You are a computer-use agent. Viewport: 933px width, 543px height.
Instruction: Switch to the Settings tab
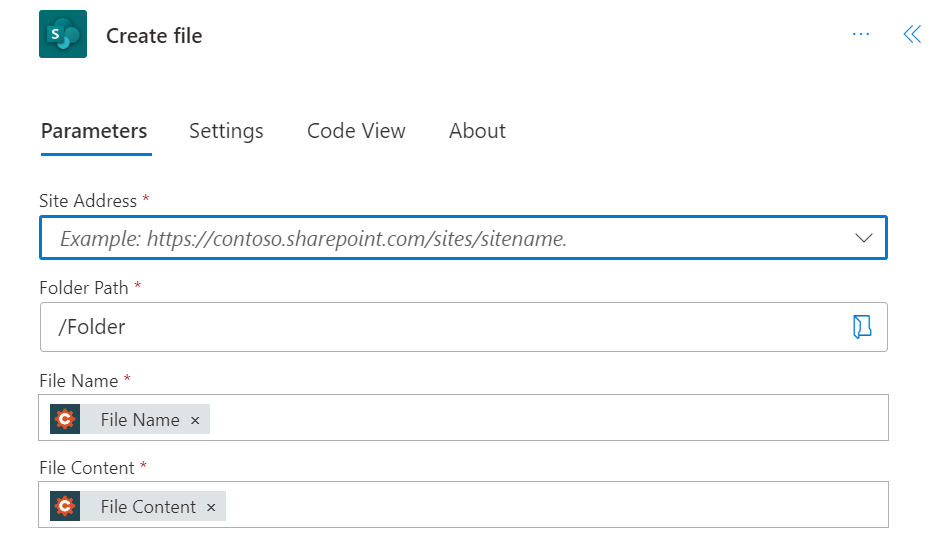click(x=226, y=131)
